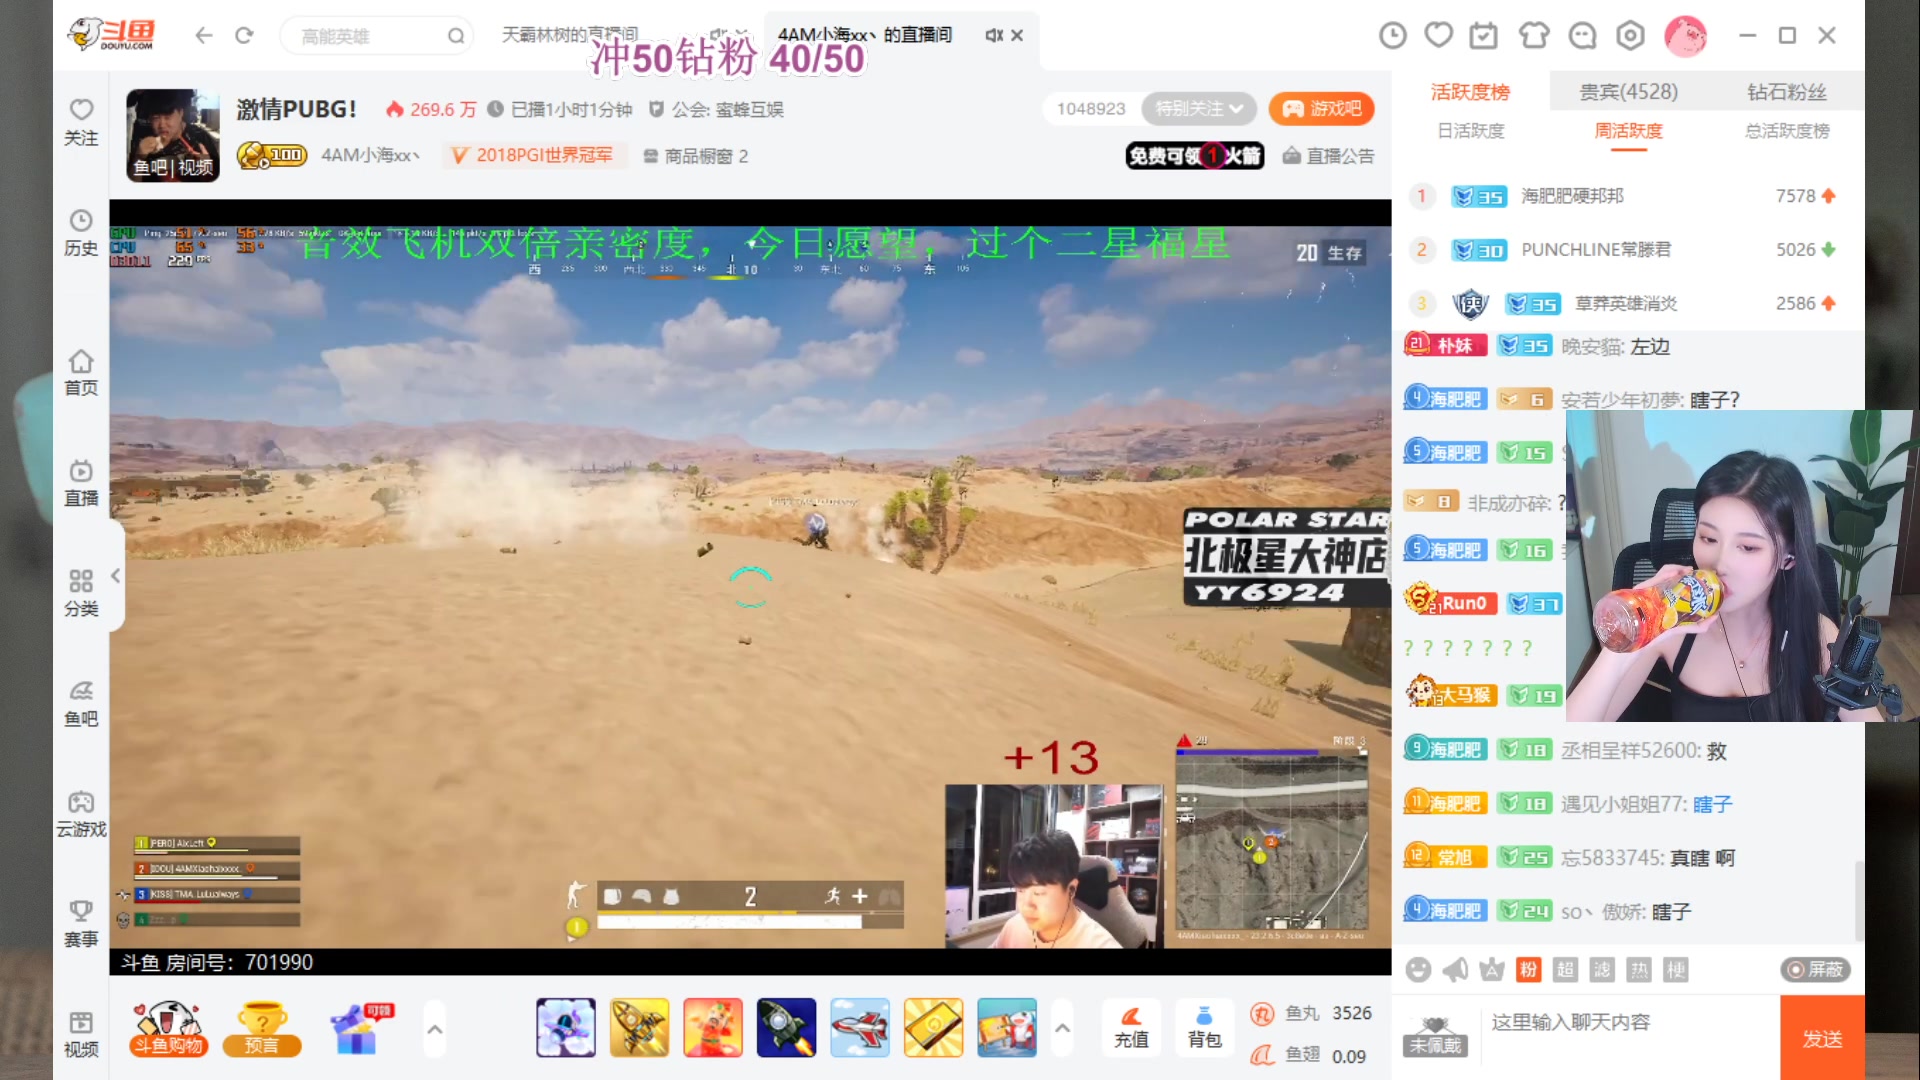Open 商品橱窗 2 link
1920x1080 pixels.
click(x=695, y=156)
